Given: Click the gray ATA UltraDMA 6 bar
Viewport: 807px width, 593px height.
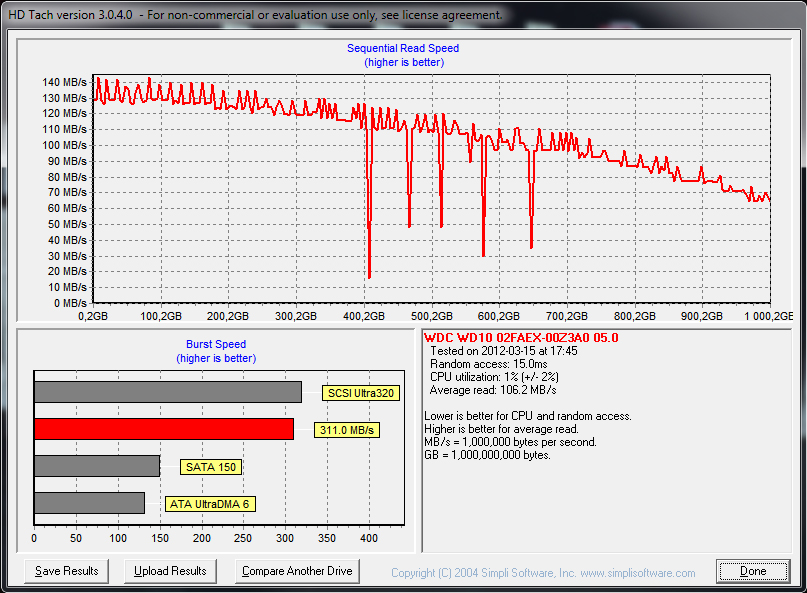Looking at the screenshot, I should pos(89,503).
